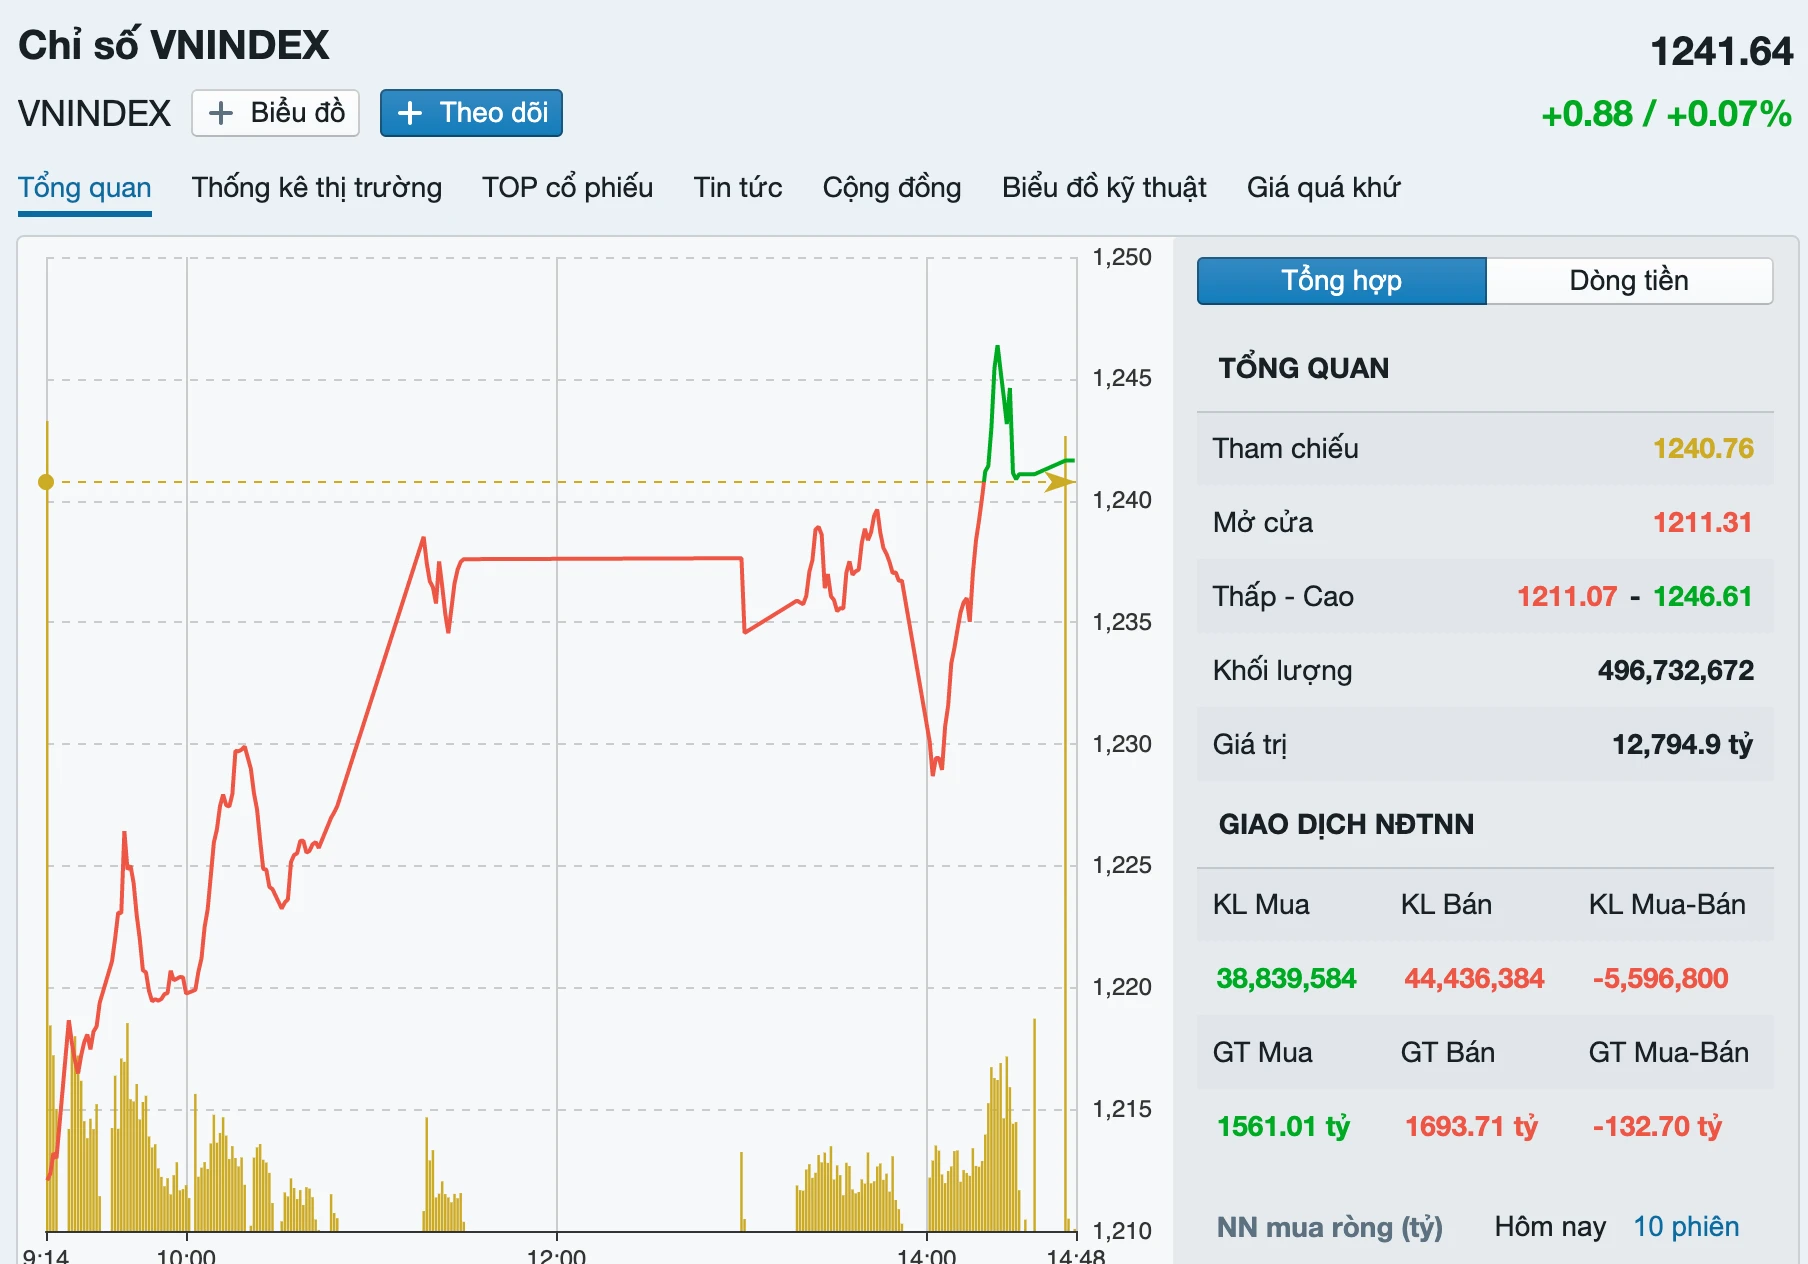Open the Biểu đồ kỹ thuật tab
The image size is (1808, 1264).
[x=1104, y=188]
